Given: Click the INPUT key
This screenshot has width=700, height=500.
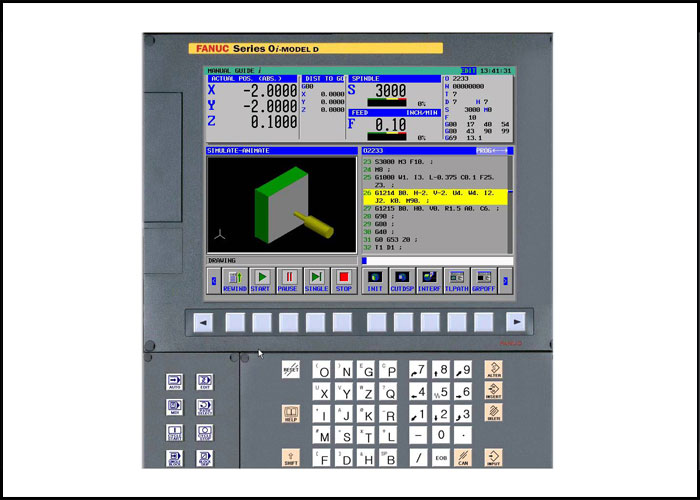Looking at the screenshot, I should point(494,458).
